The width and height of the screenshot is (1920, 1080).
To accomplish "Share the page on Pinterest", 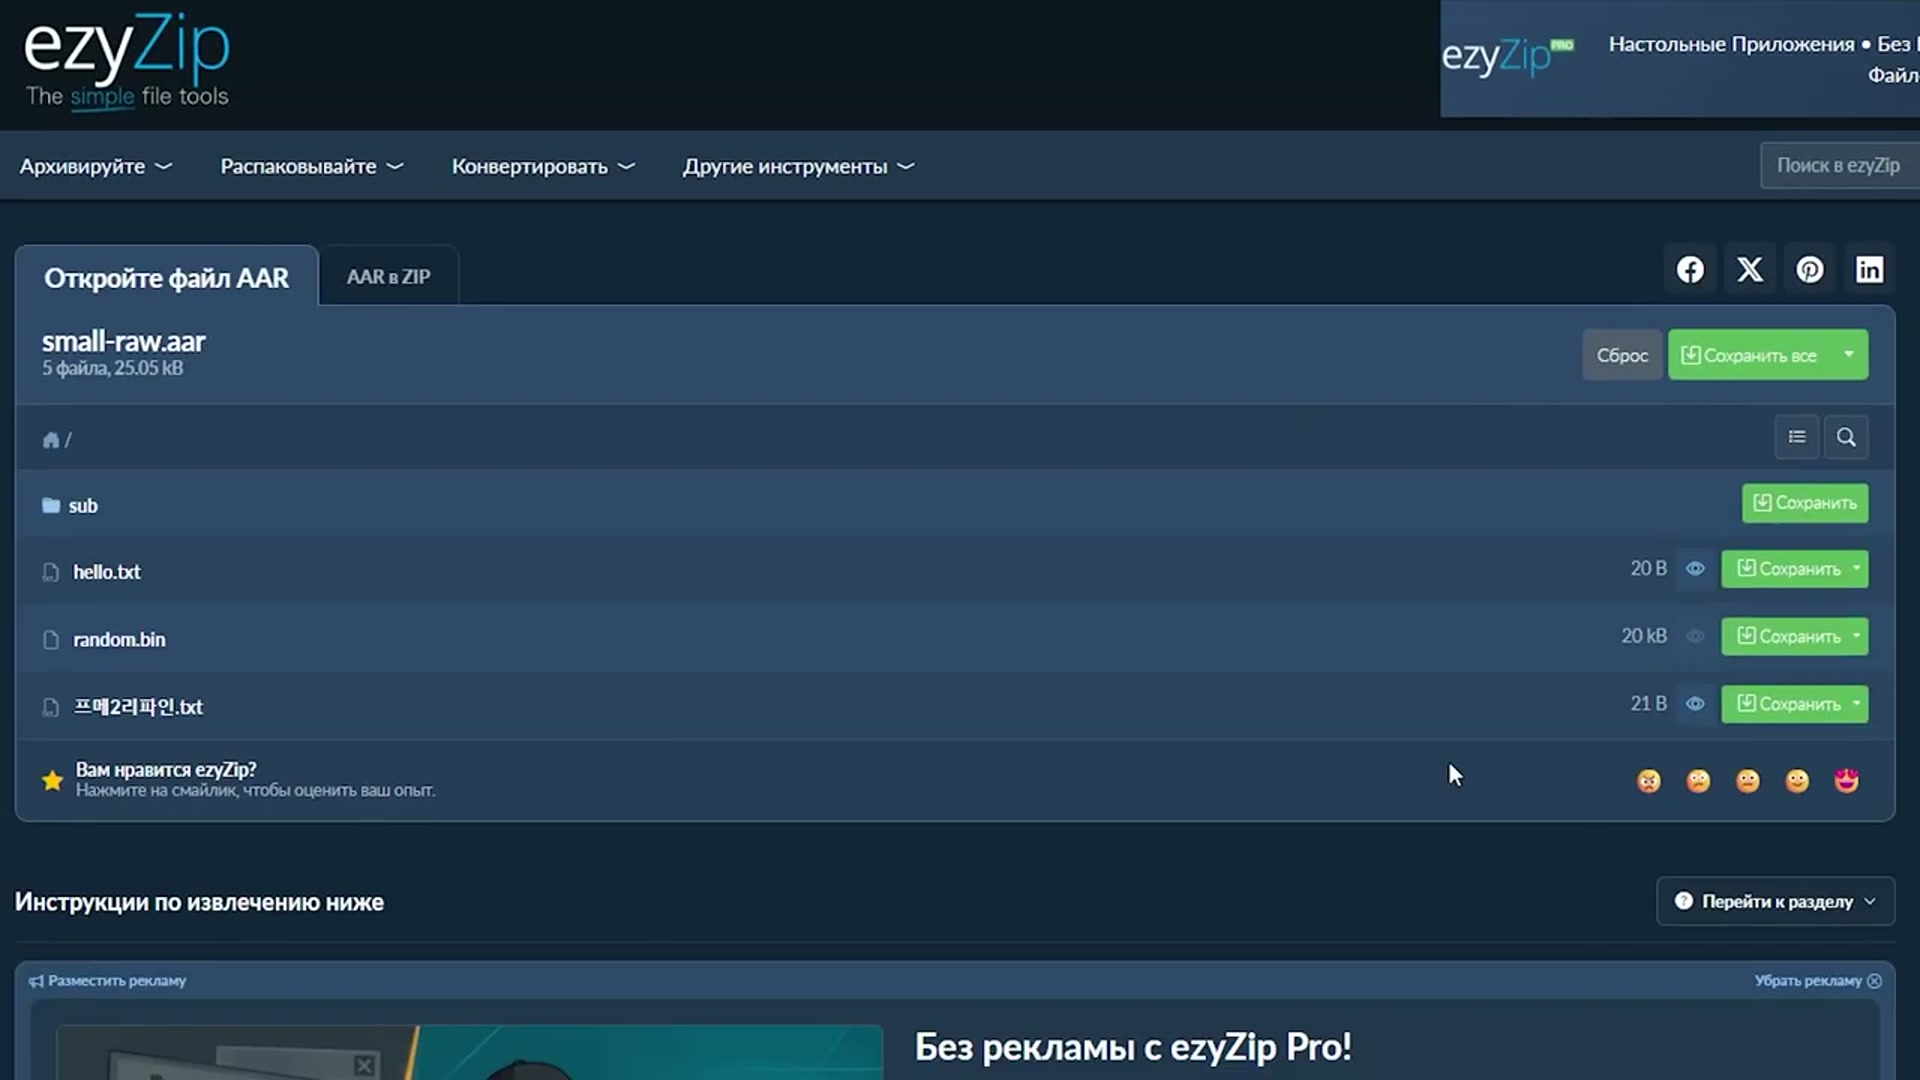I will [1810, 270].
